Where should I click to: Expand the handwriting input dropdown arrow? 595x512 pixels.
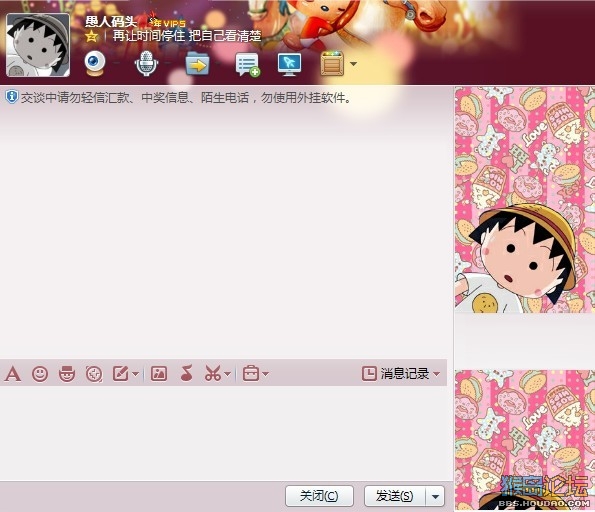[136, 374]
